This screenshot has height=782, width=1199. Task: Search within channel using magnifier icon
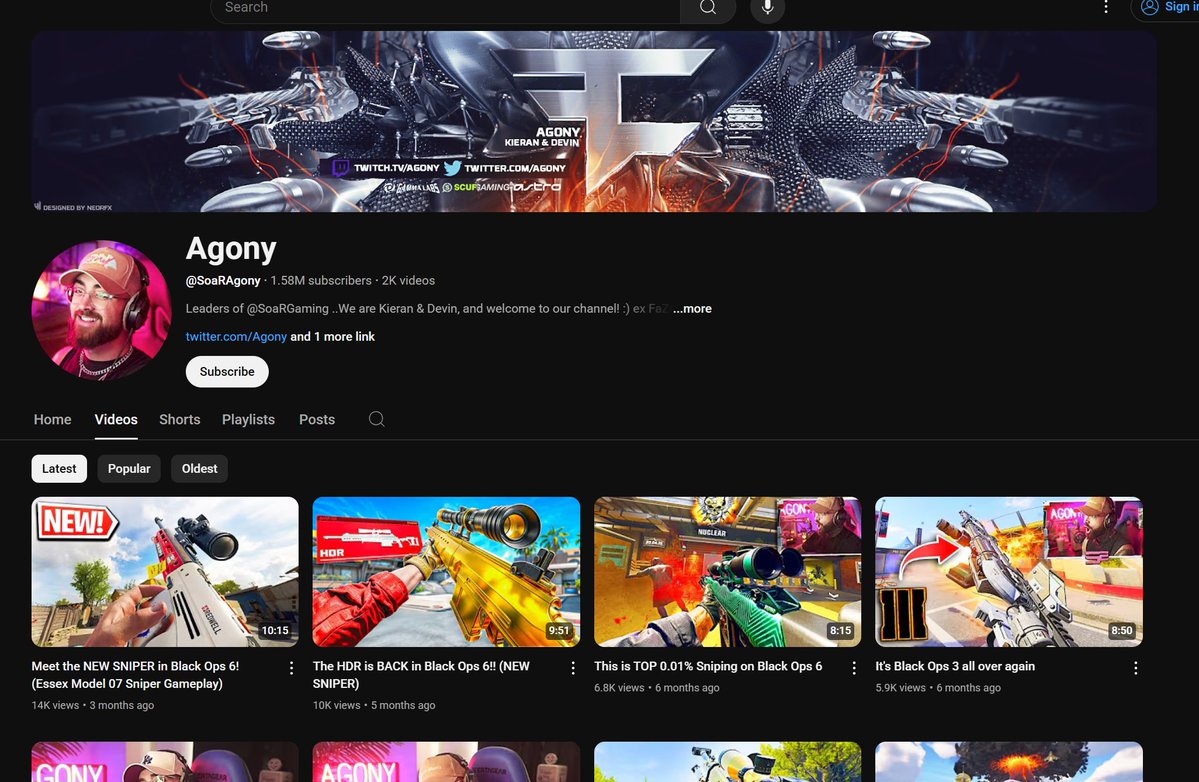[x=377, y=419]
